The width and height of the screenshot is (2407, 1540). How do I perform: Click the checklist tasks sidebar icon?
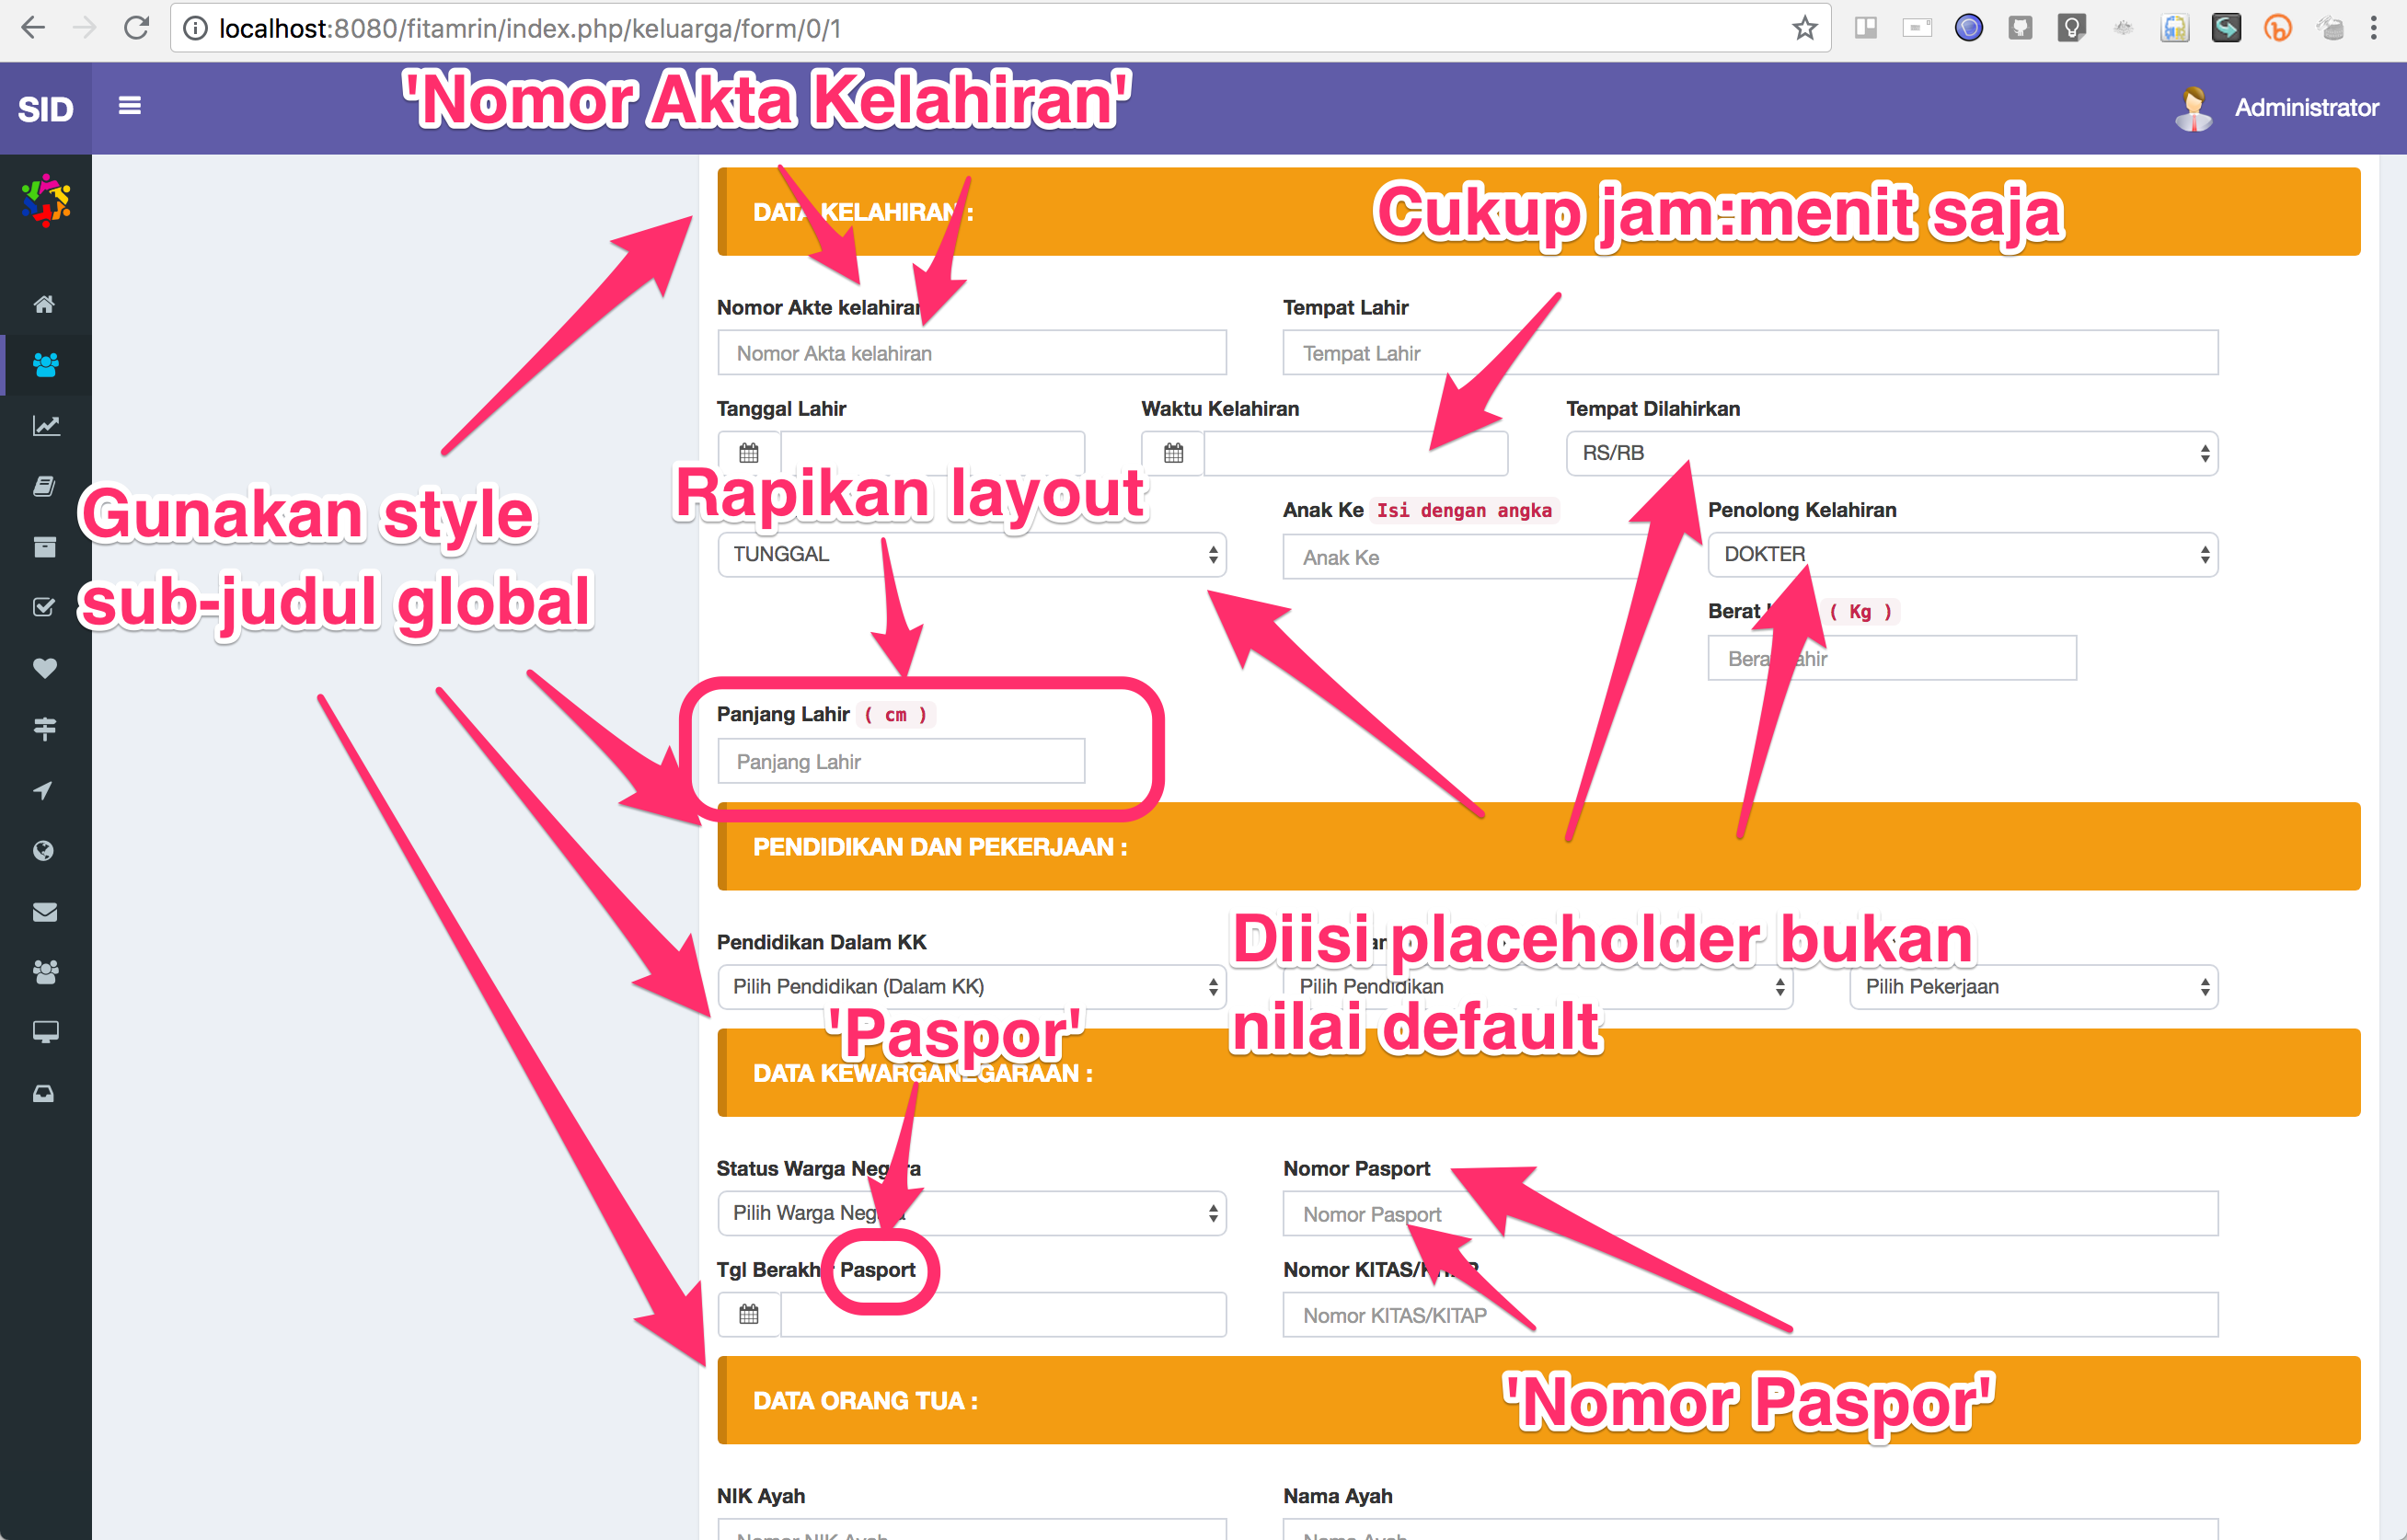45,606
